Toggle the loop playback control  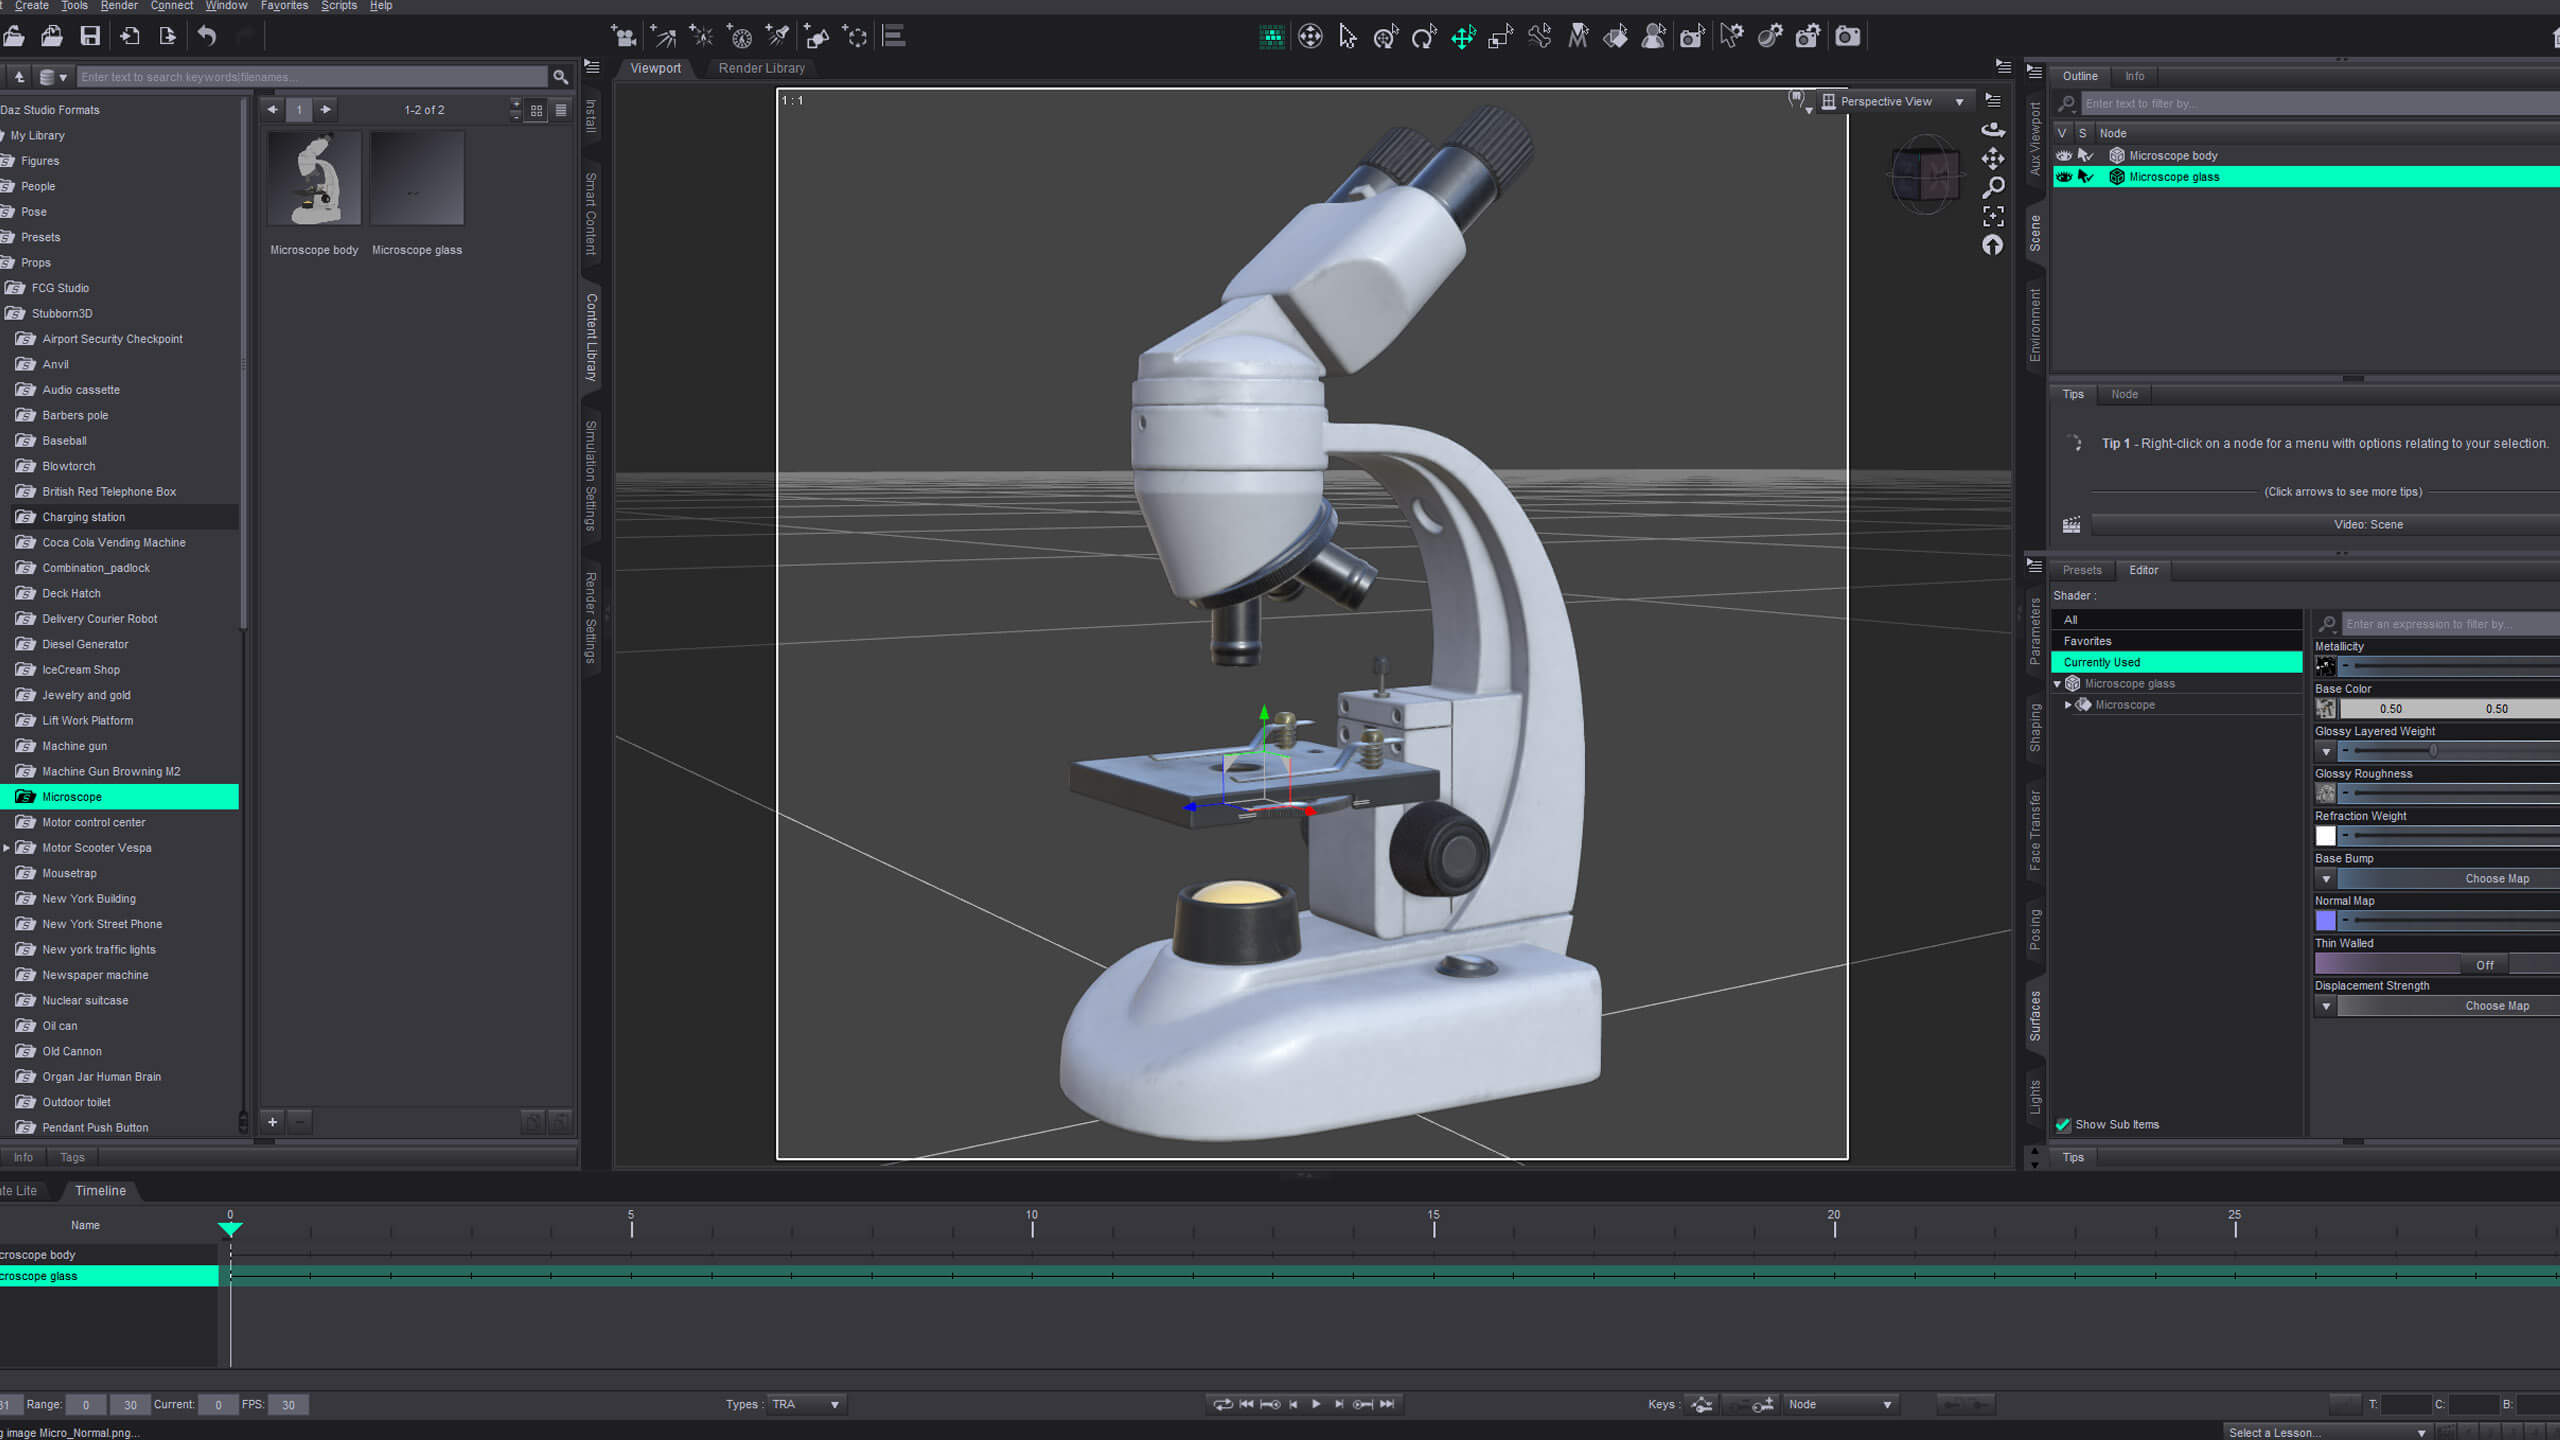tap(1223, 1404)
